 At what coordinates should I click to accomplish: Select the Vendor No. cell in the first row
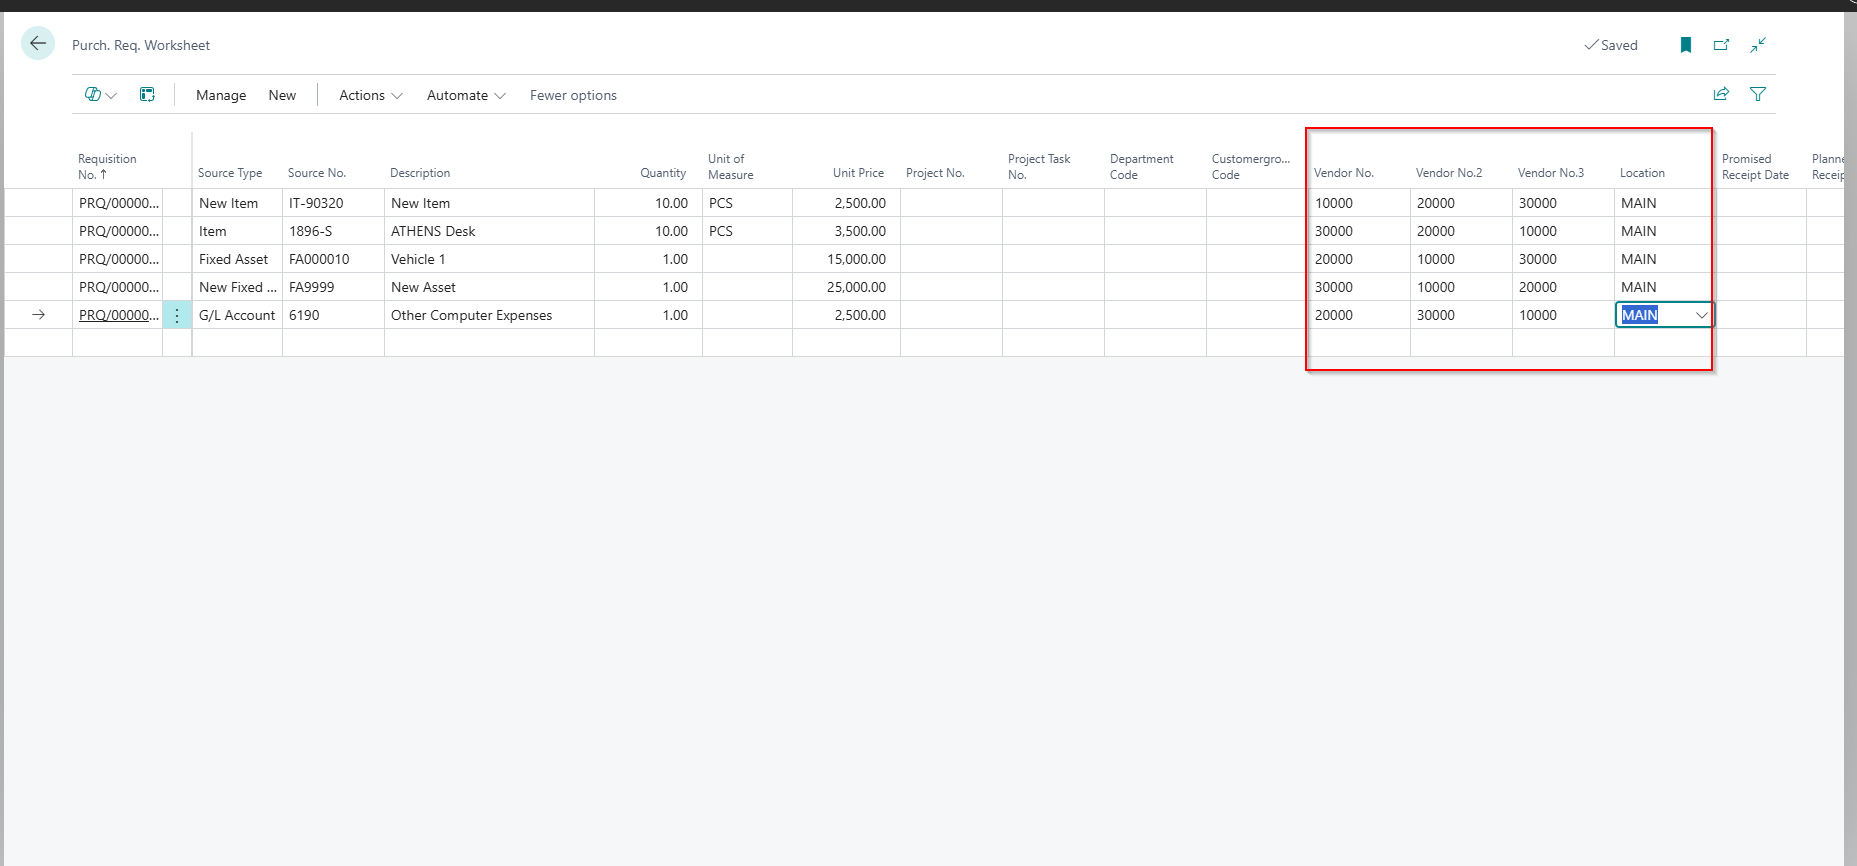coord(1358,203)
